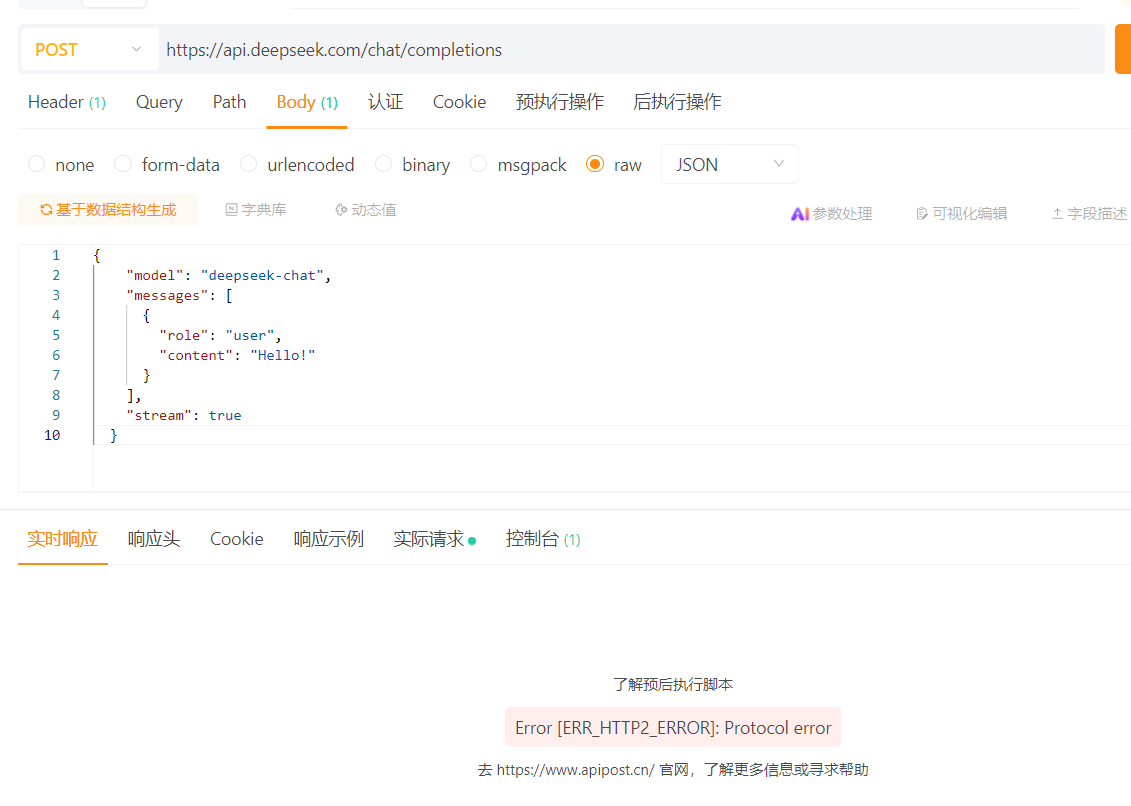Image resolution: width=1131 pixels, height=806 pixels.
Task: Select the binary radio button
Action: [384, 165]
